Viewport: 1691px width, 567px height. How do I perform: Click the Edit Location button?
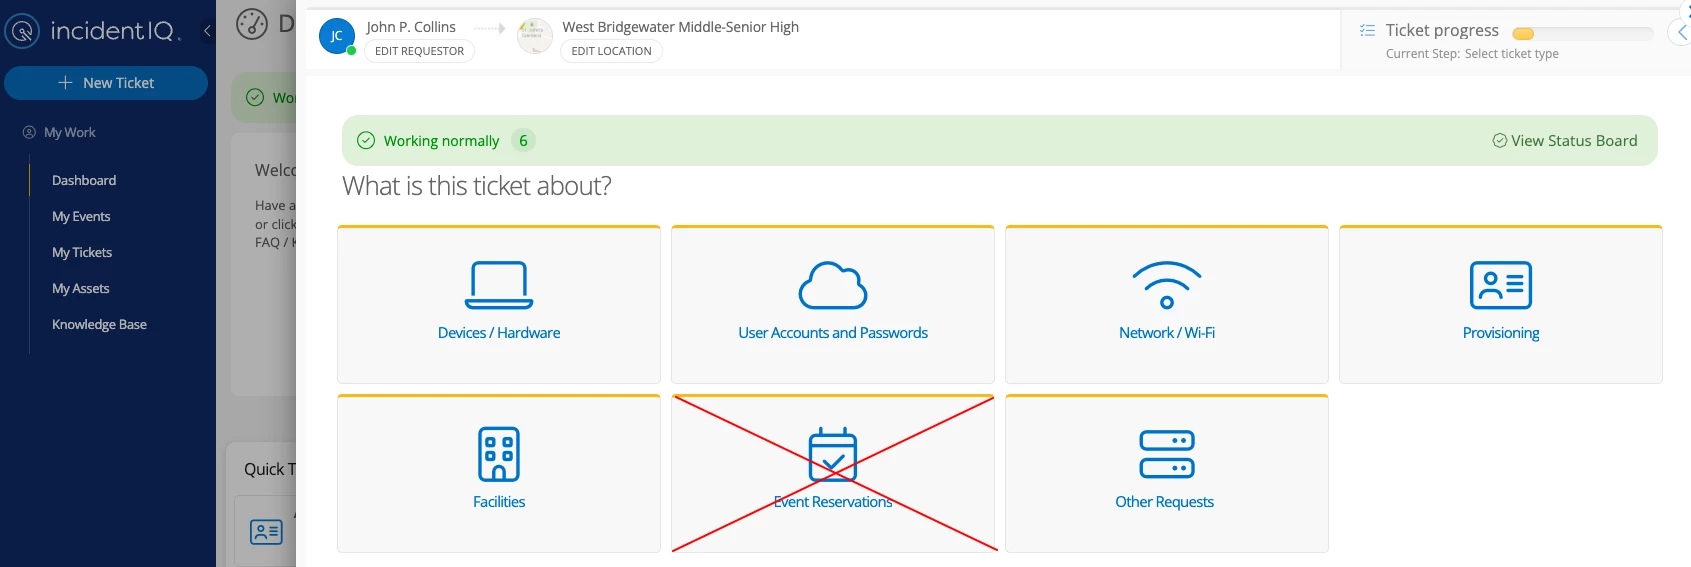[611, 51]
